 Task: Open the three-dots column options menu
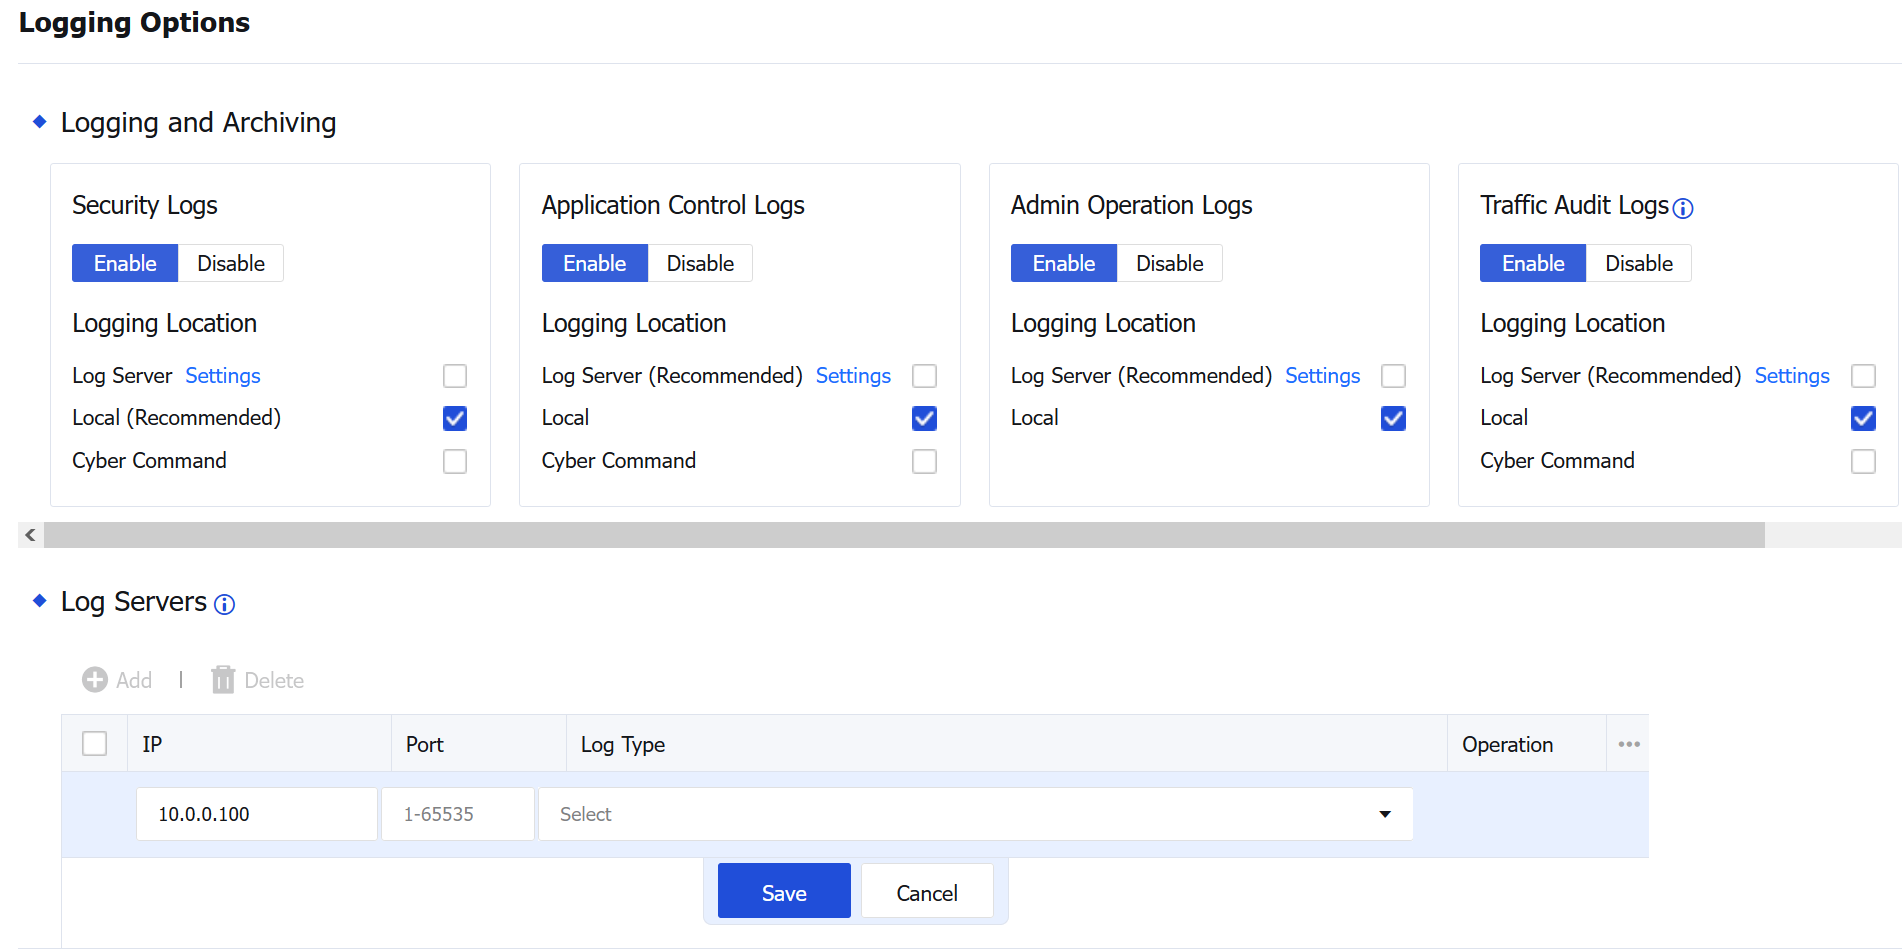click(1628, 744)
